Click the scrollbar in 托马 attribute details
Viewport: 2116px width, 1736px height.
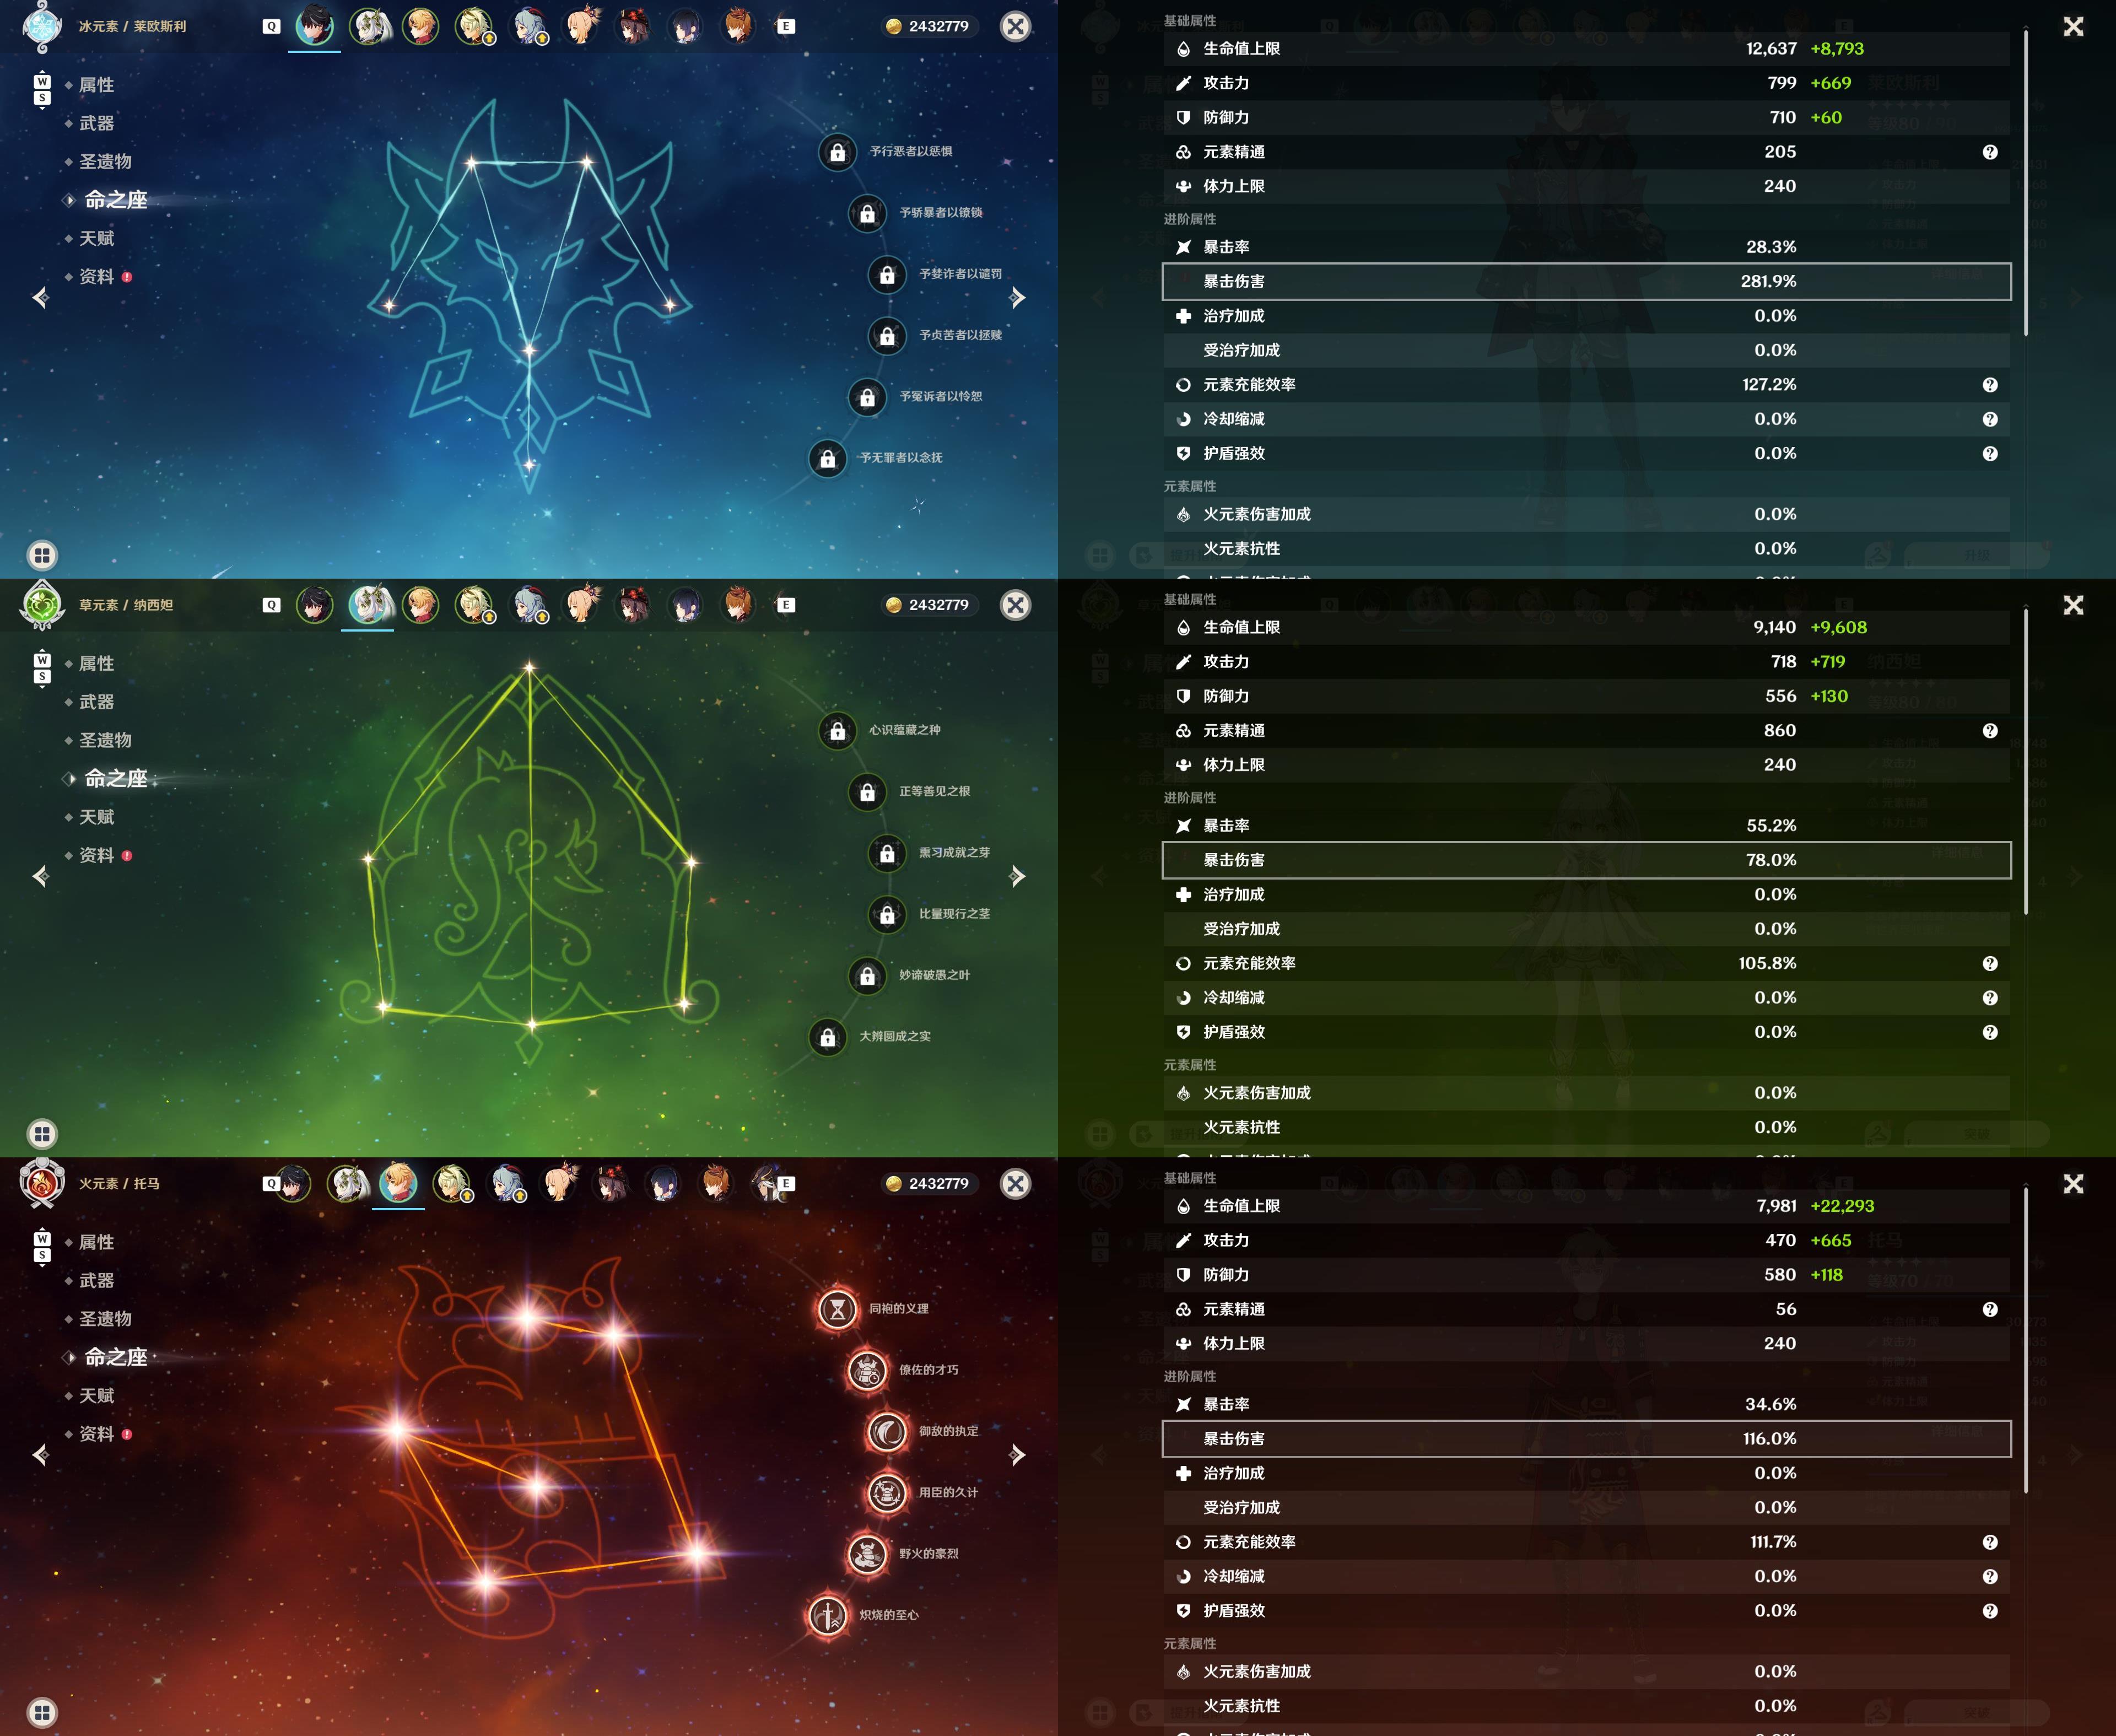pyautogui.click(x=2026, y=1340)
